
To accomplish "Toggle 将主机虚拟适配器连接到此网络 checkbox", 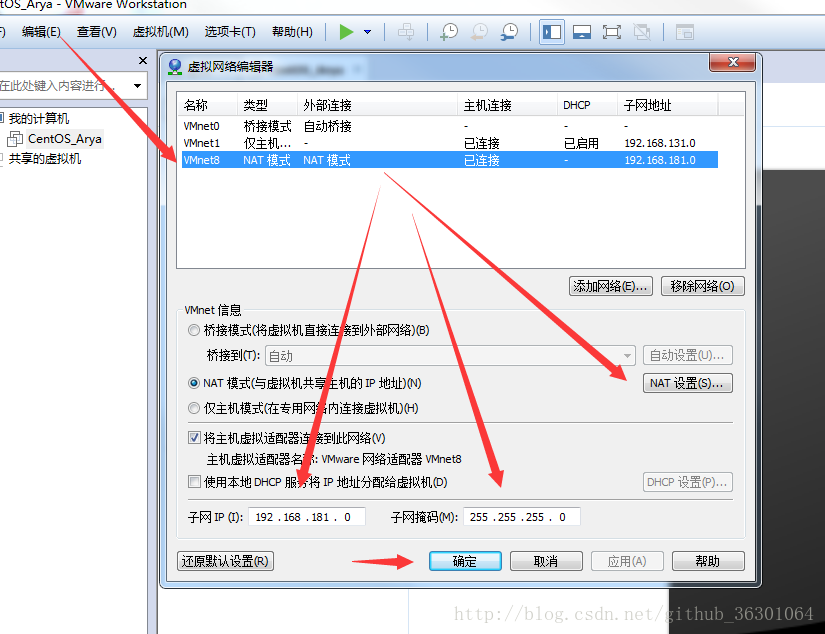I will click(194, 438).
